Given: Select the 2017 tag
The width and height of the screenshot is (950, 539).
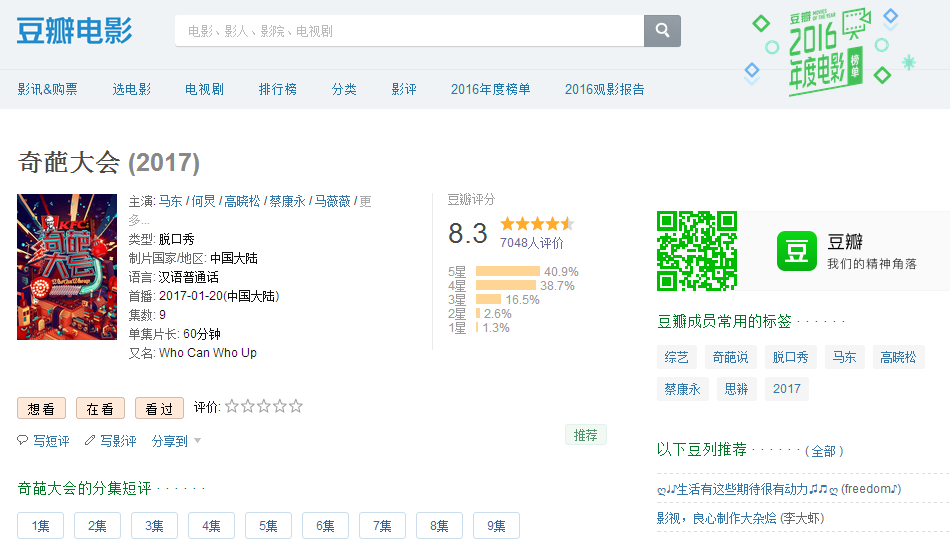Looking at the screenshot, I should coord(787,389).
